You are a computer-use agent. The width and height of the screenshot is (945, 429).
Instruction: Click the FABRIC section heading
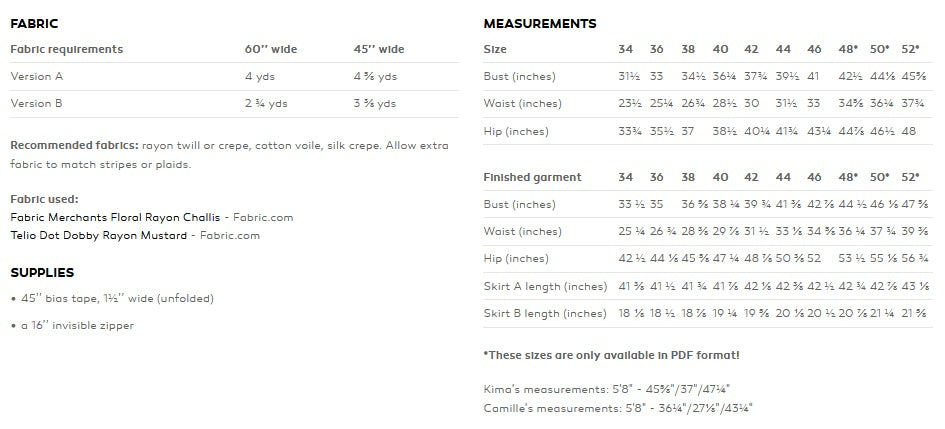tap(34, 24)
